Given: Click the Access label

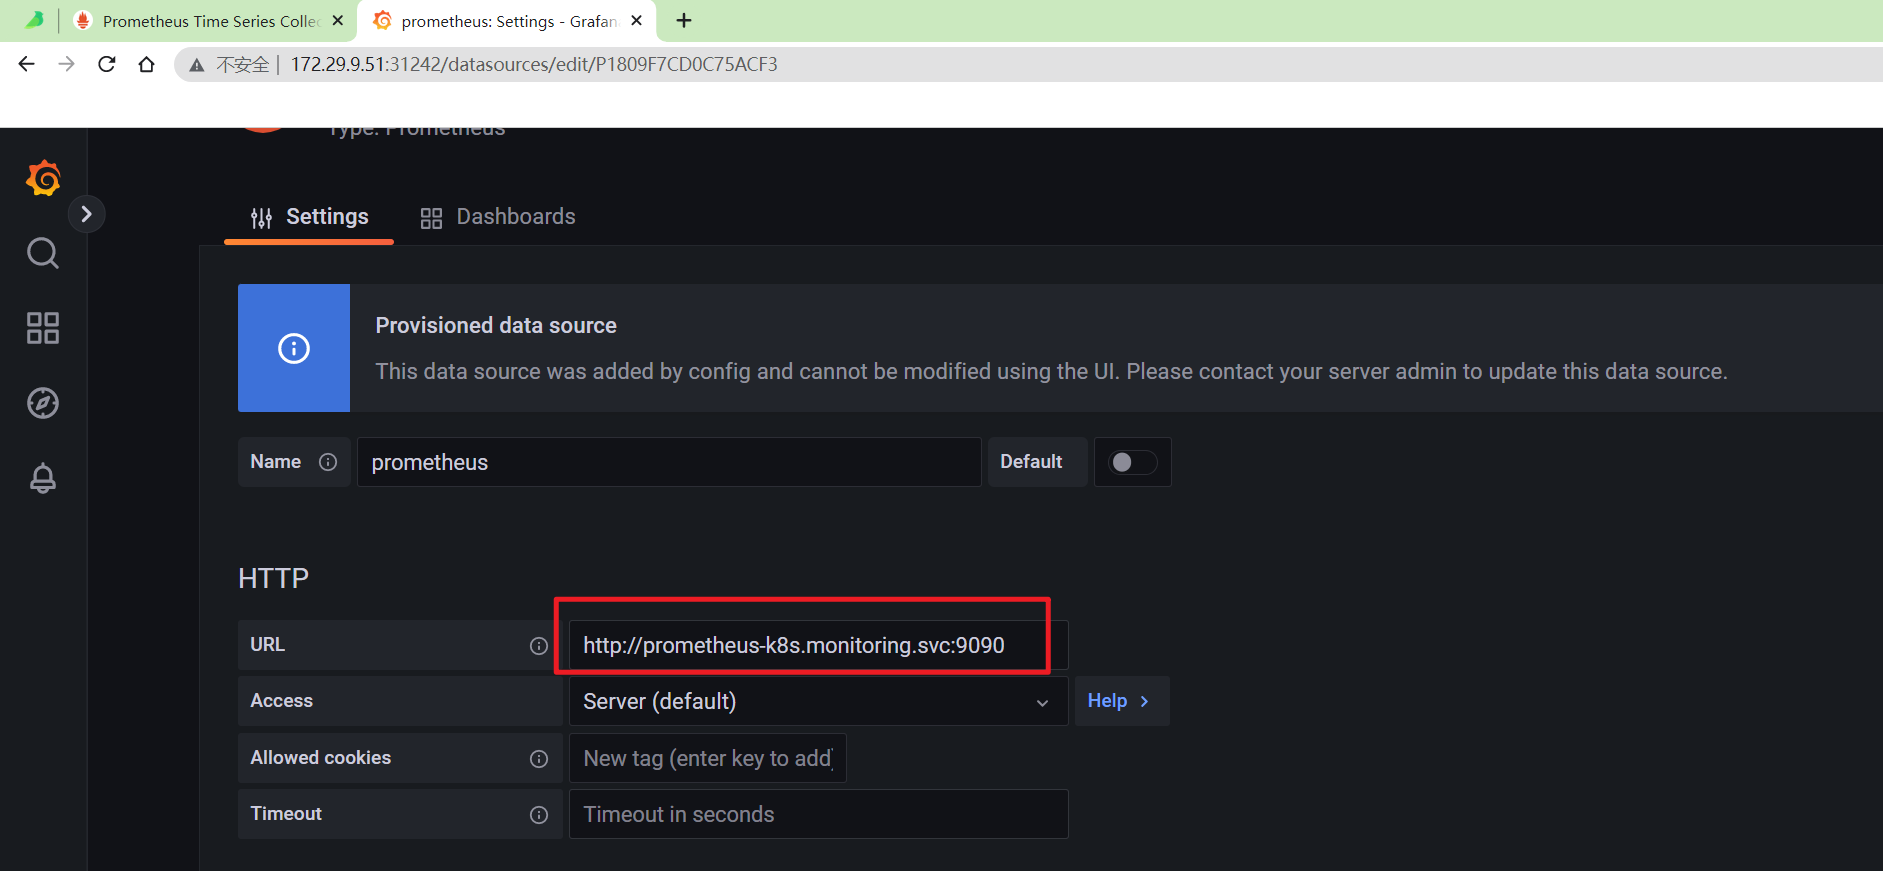Looking at the screenshot, I should pyautogui.click(x=282, y=701).
